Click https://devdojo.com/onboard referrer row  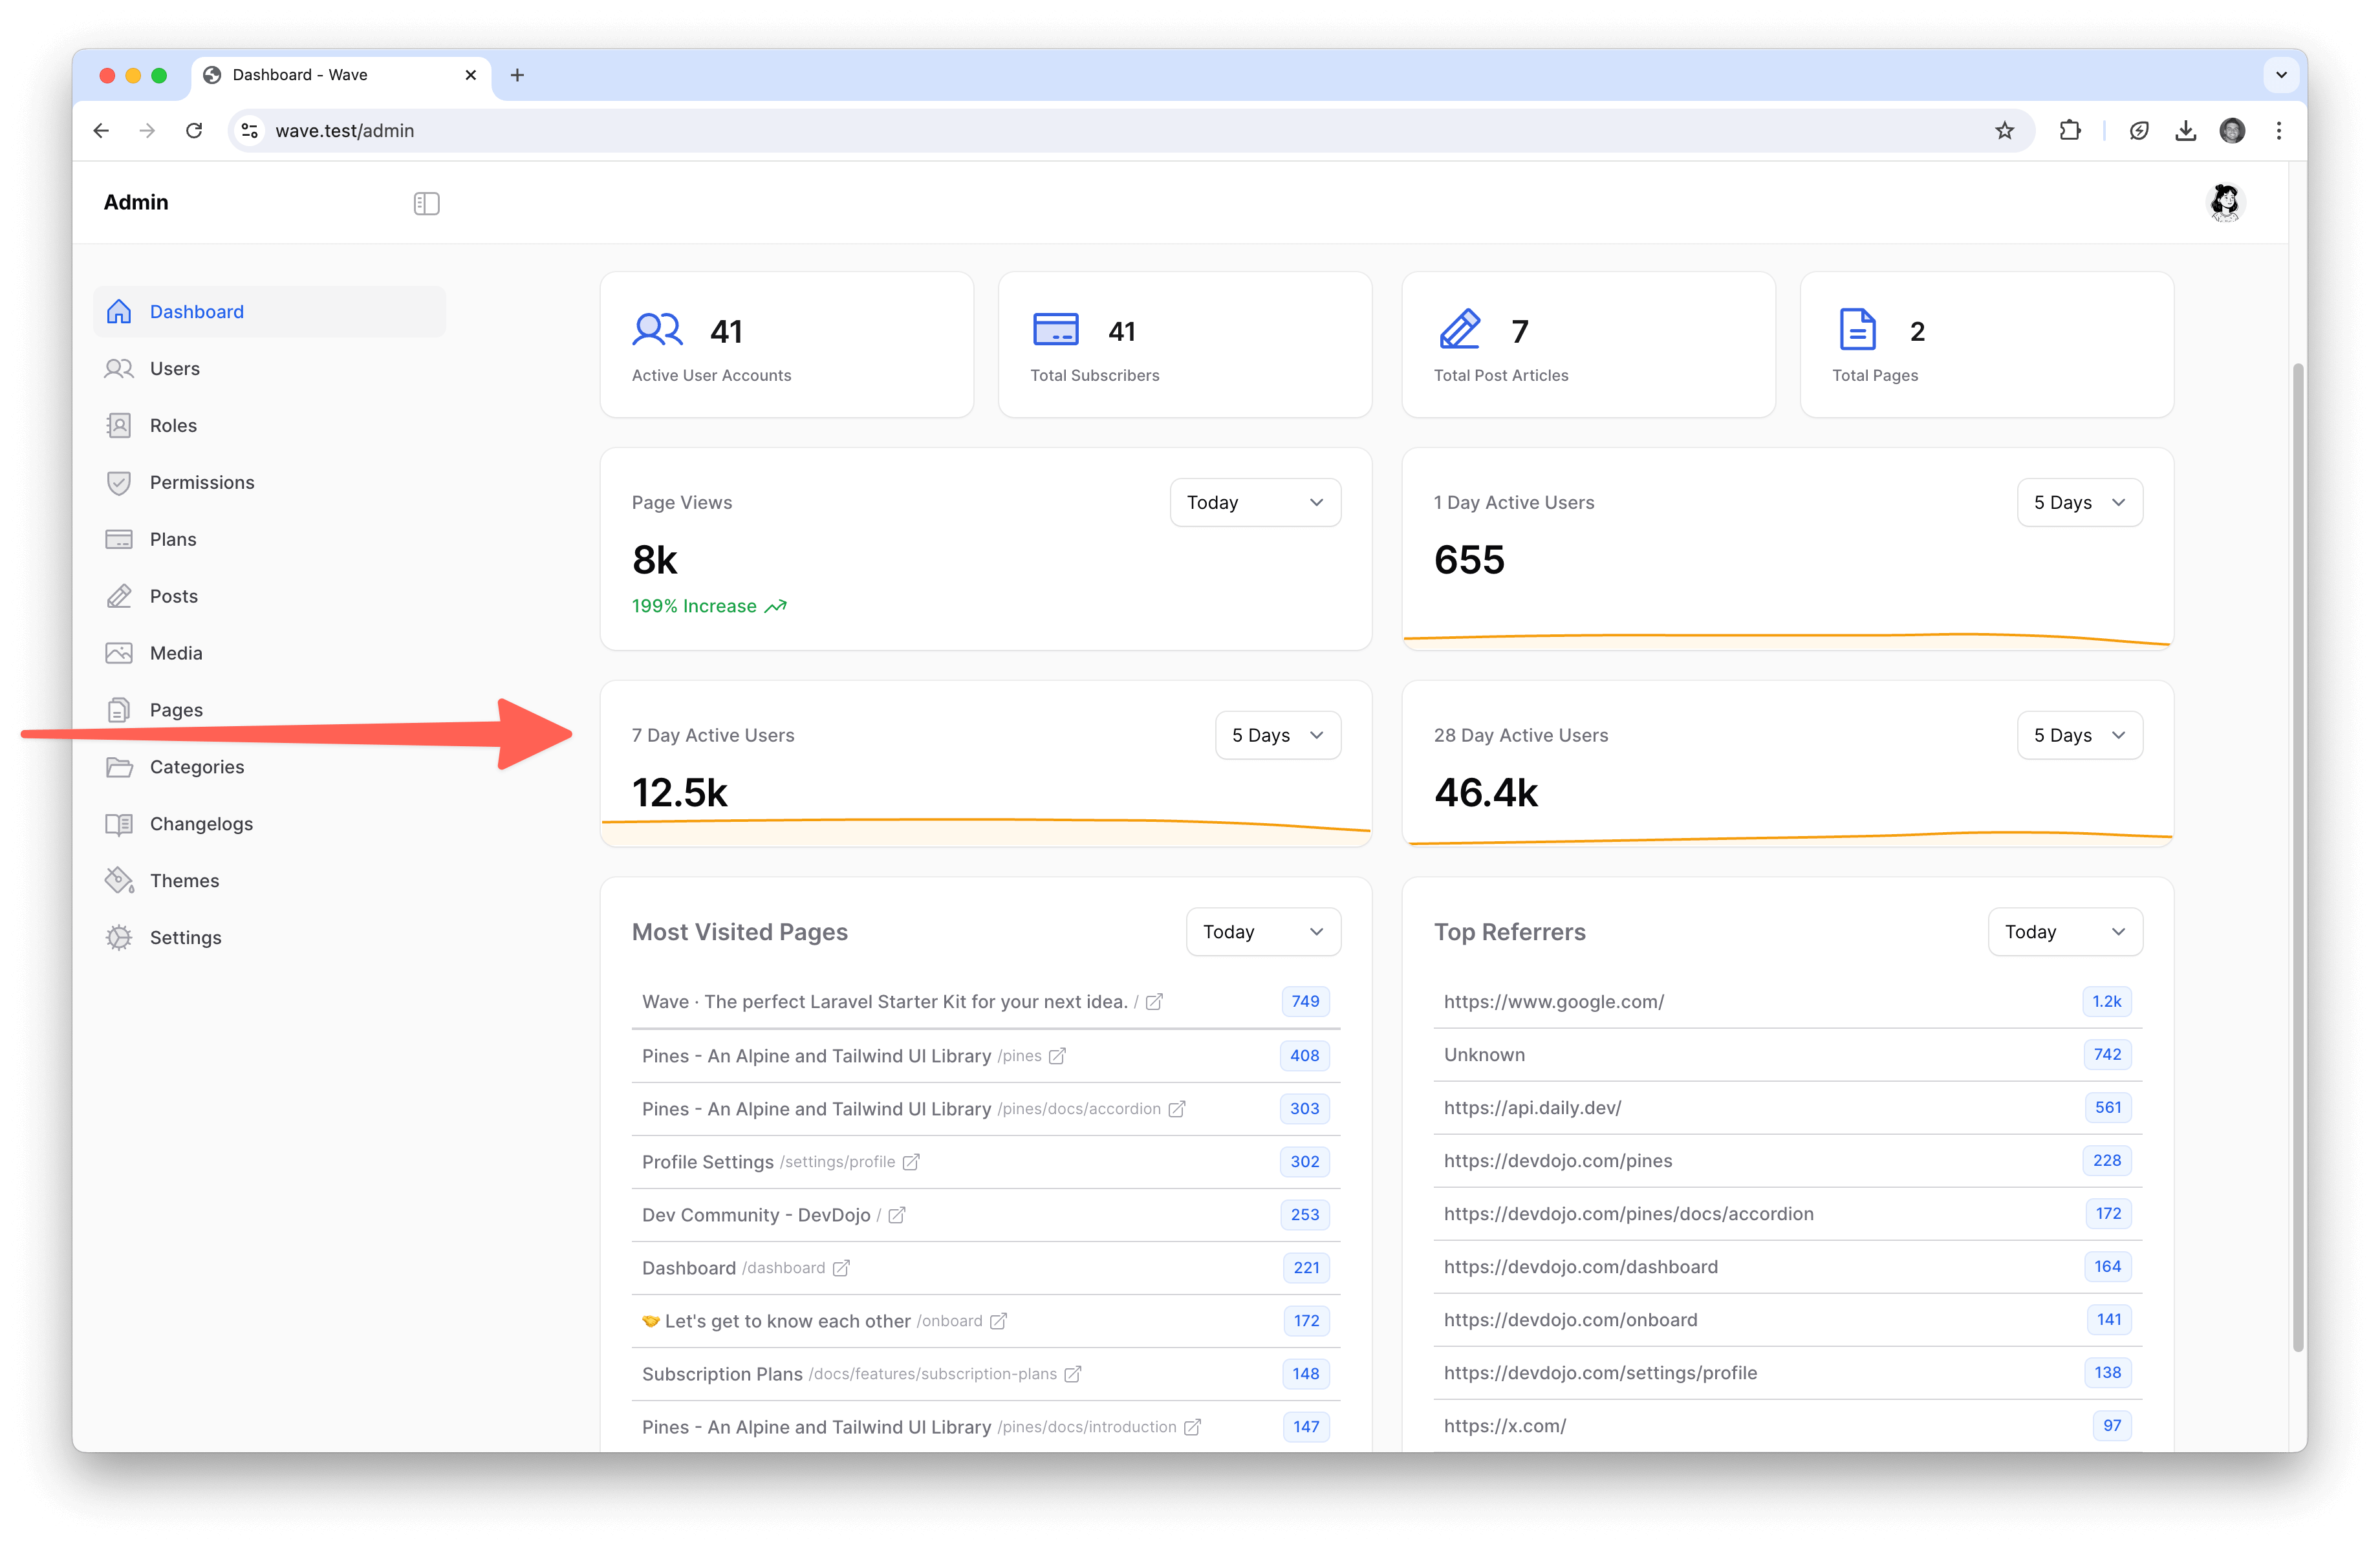pyautogui.click(x=1787, y=1320)
